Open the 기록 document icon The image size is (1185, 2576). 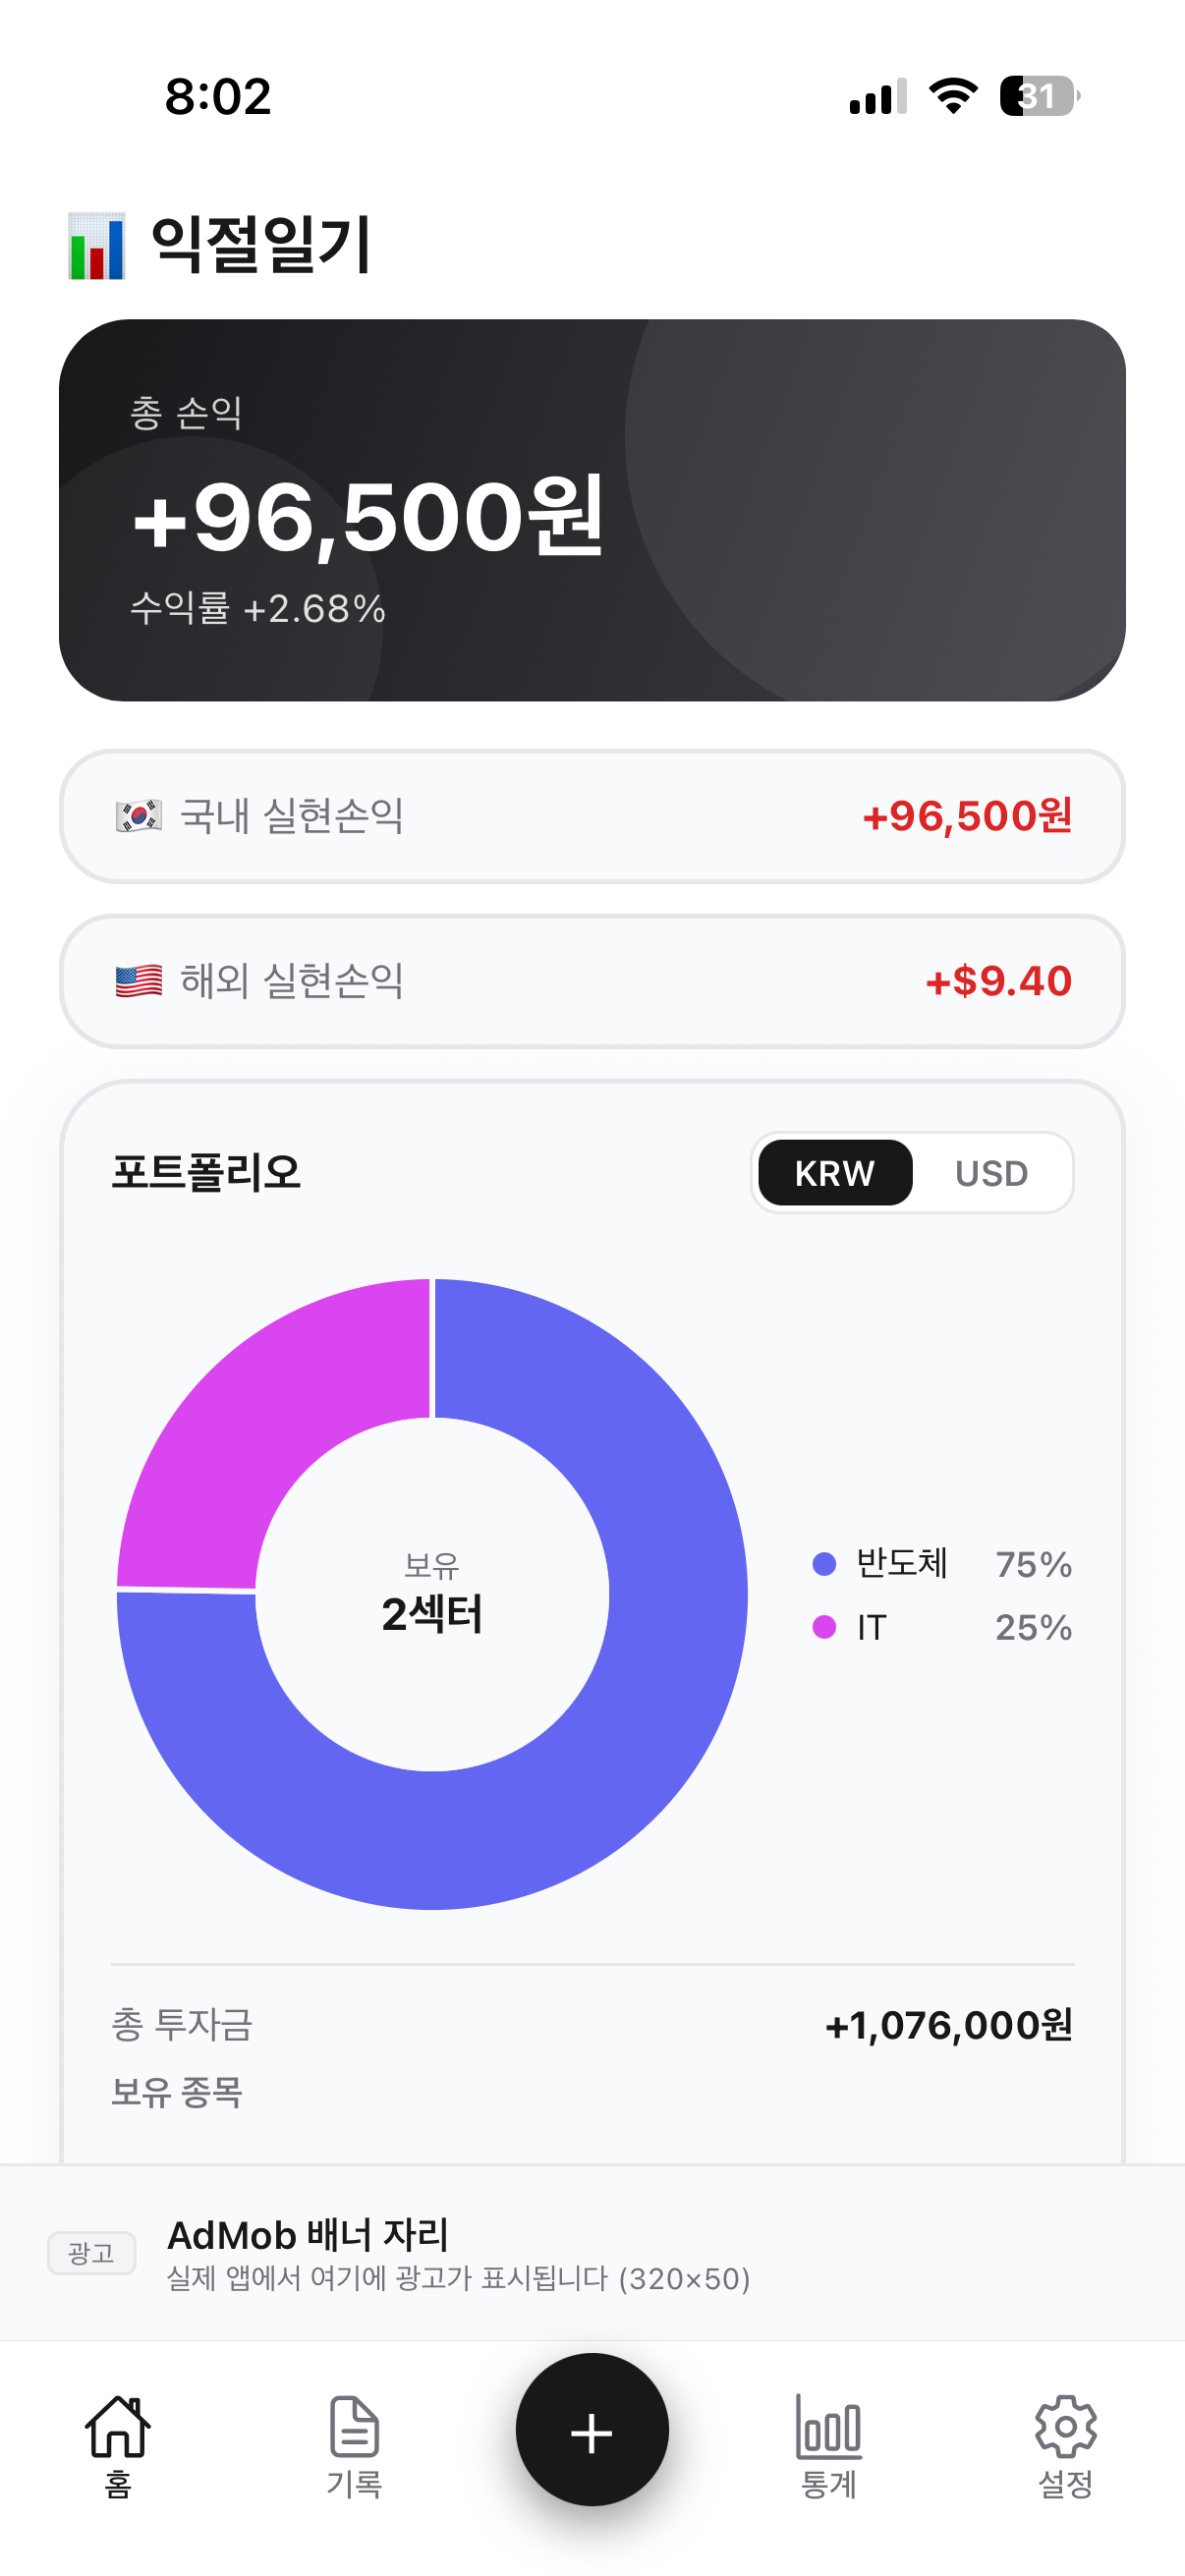[354, 2426]
